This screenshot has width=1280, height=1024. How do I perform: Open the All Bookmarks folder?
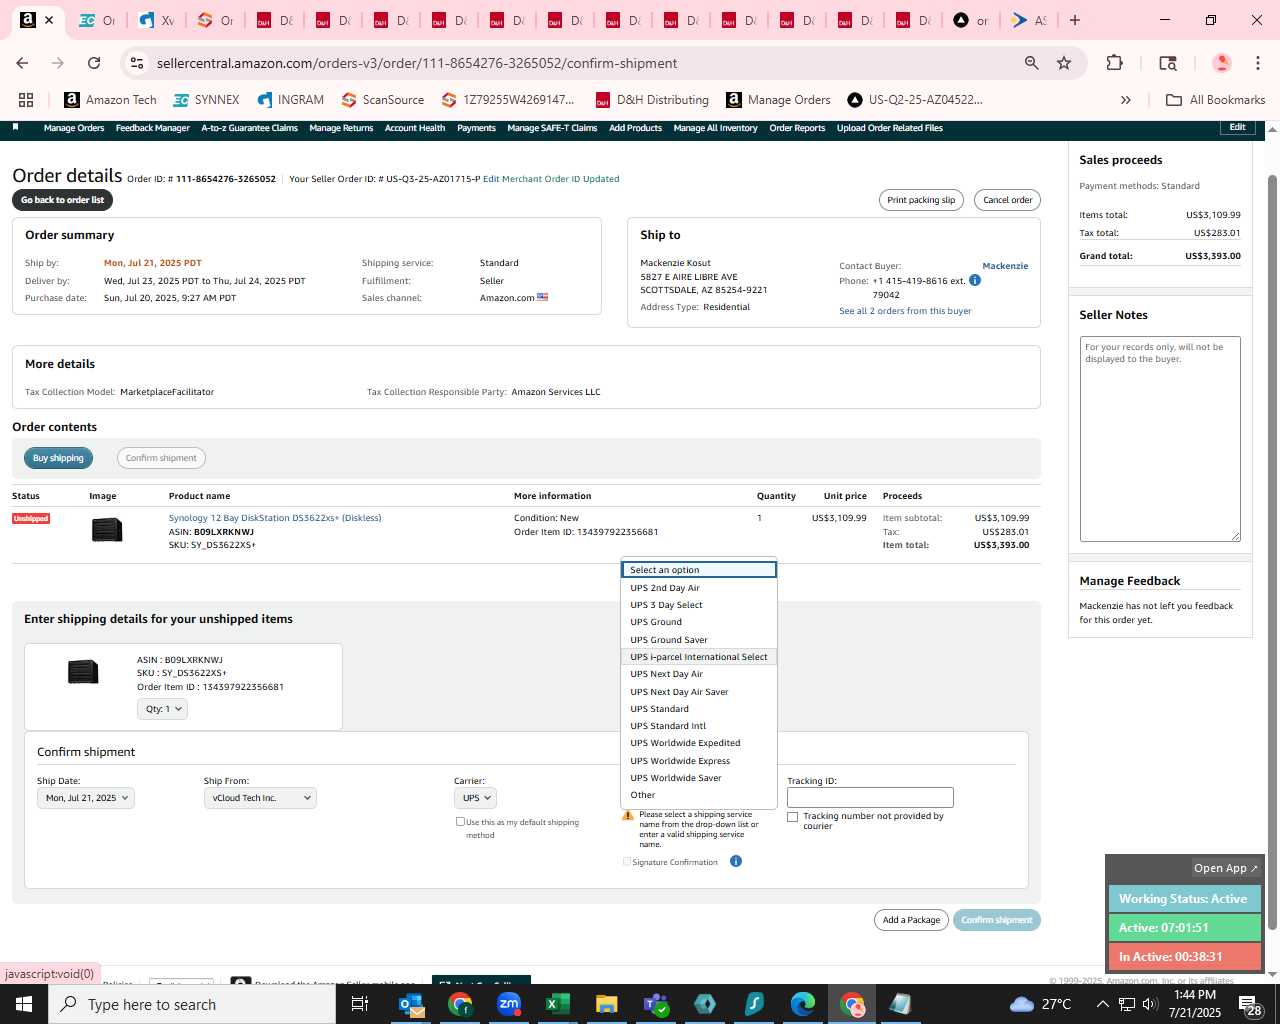pyautogui.click(x=1215, y=100)
